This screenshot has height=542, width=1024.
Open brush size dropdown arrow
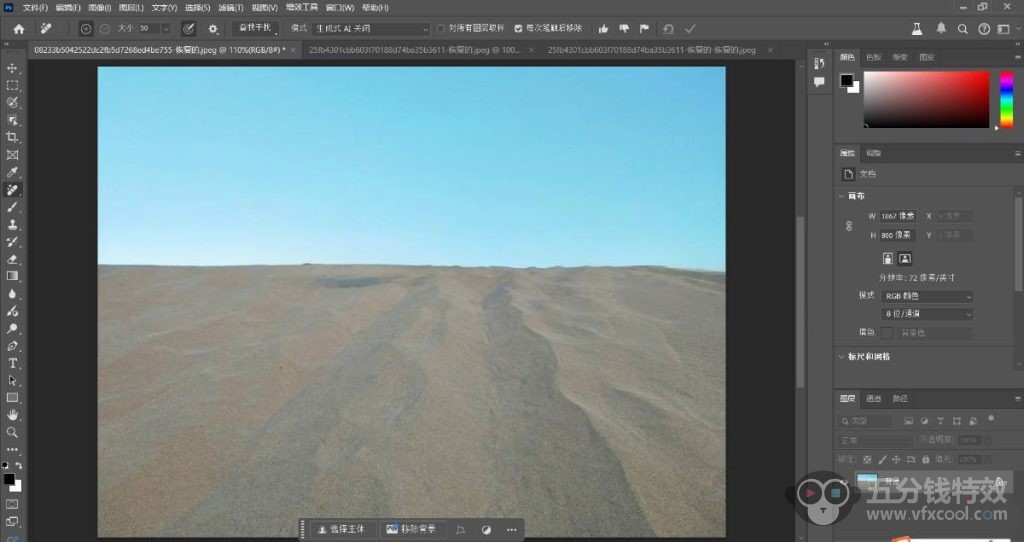[x=166, y=29]
